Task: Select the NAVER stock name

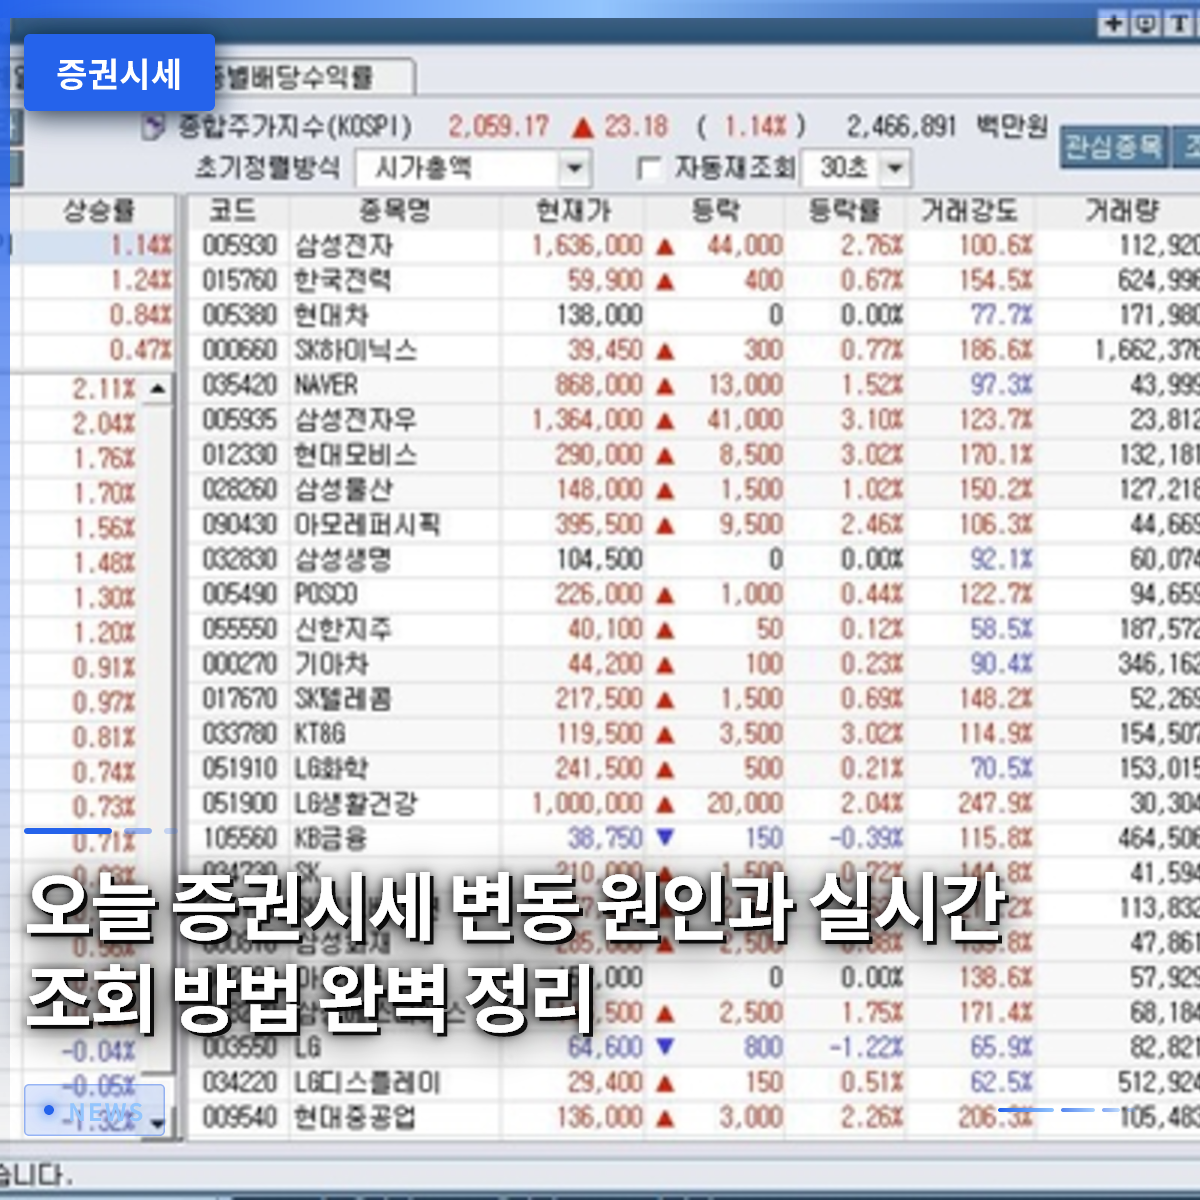Action: pyautogui.click(x=326, y=385)
